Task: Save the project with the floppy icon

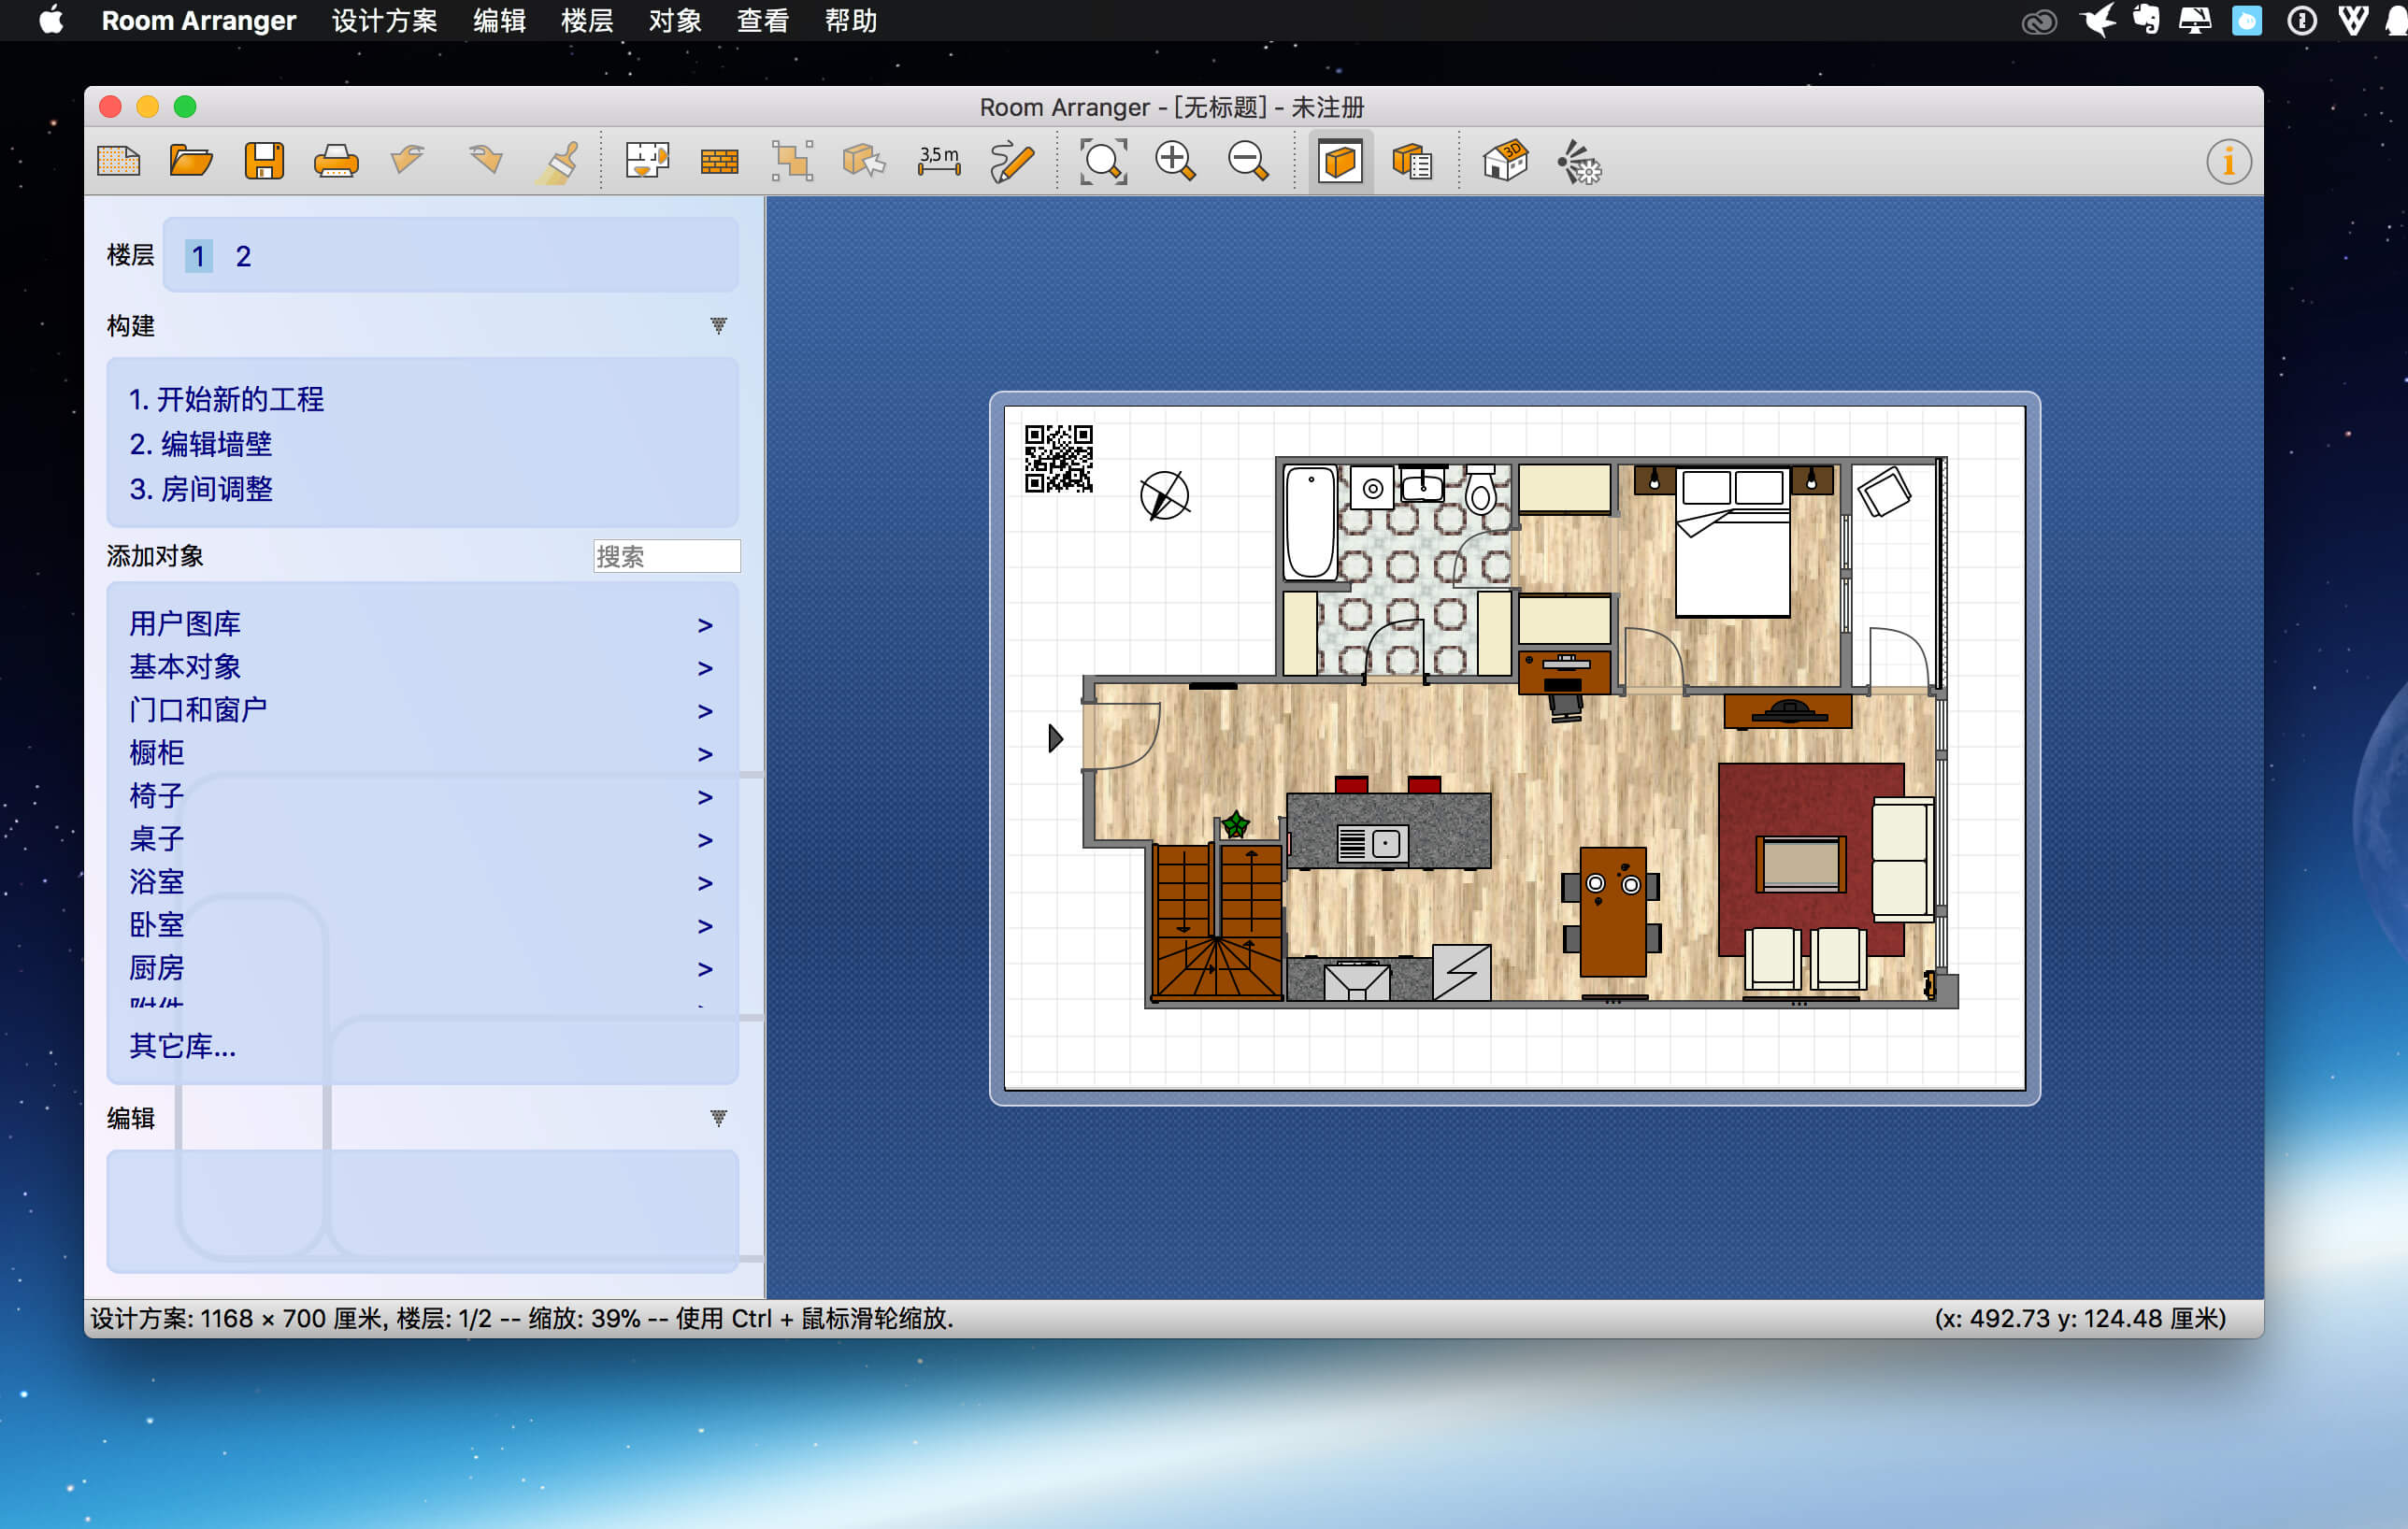Action: (x=264, y=161)
